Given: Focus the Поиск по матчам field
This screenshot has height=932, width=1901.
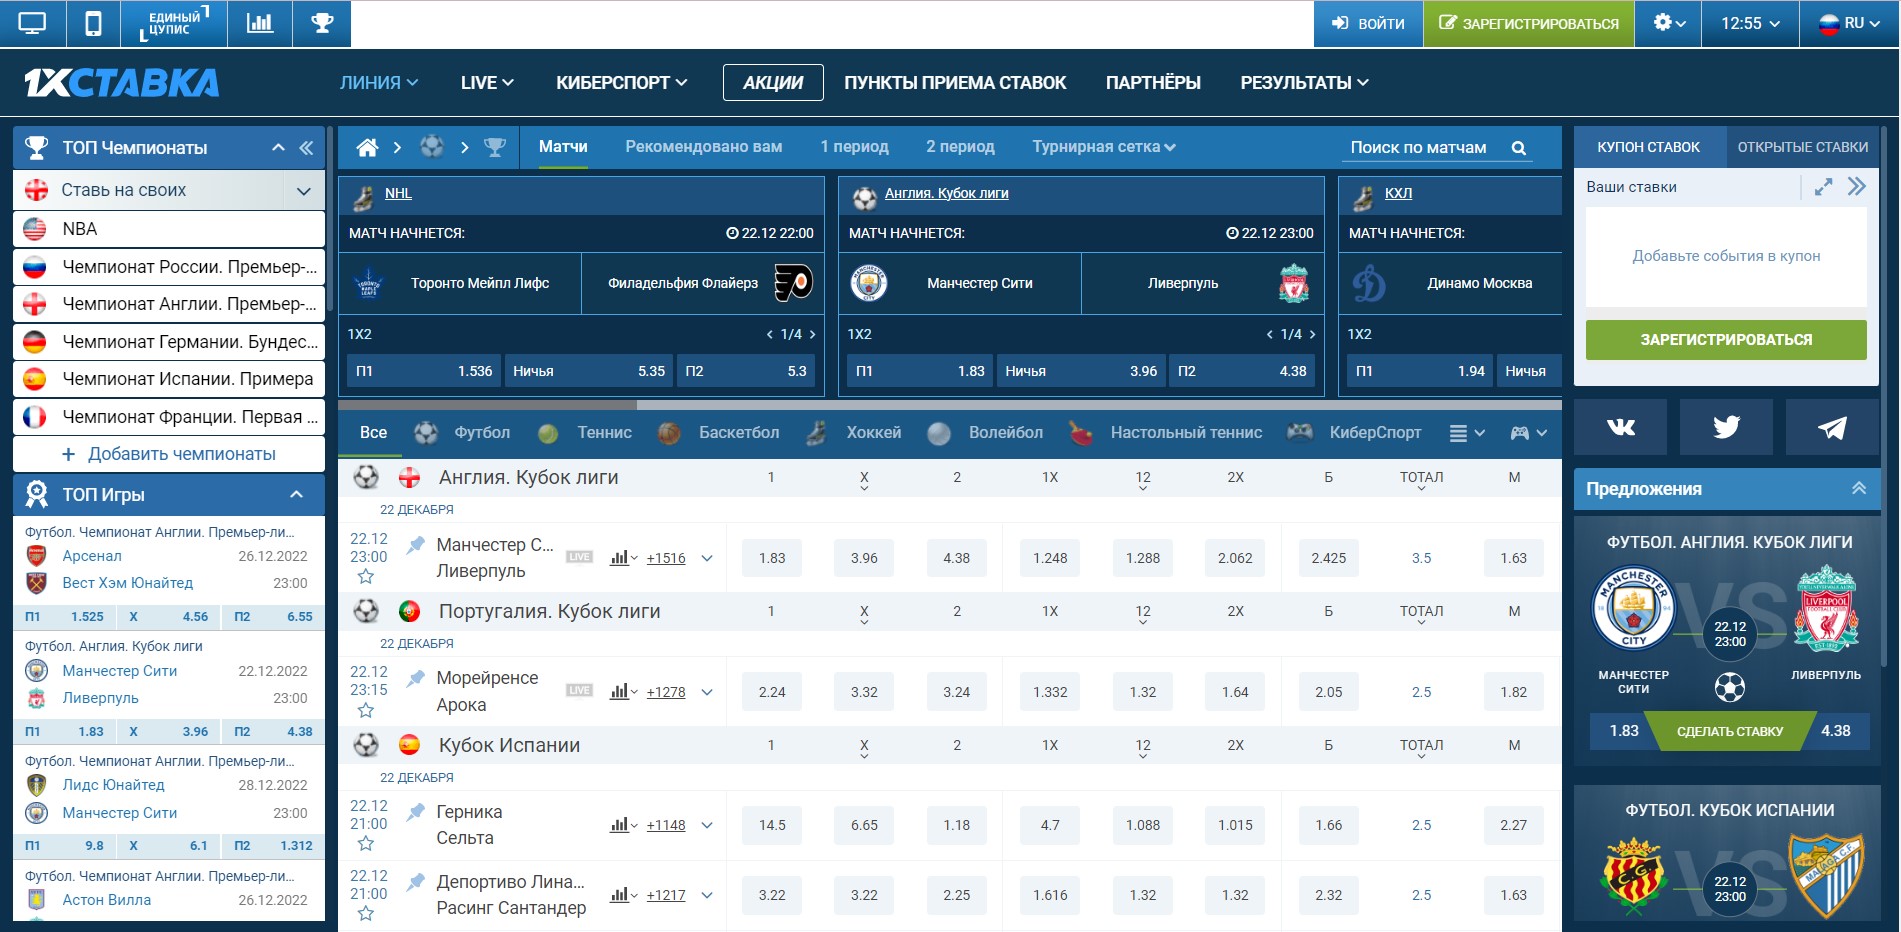Looking at the screenshot, I should [x=1420, y=148].
